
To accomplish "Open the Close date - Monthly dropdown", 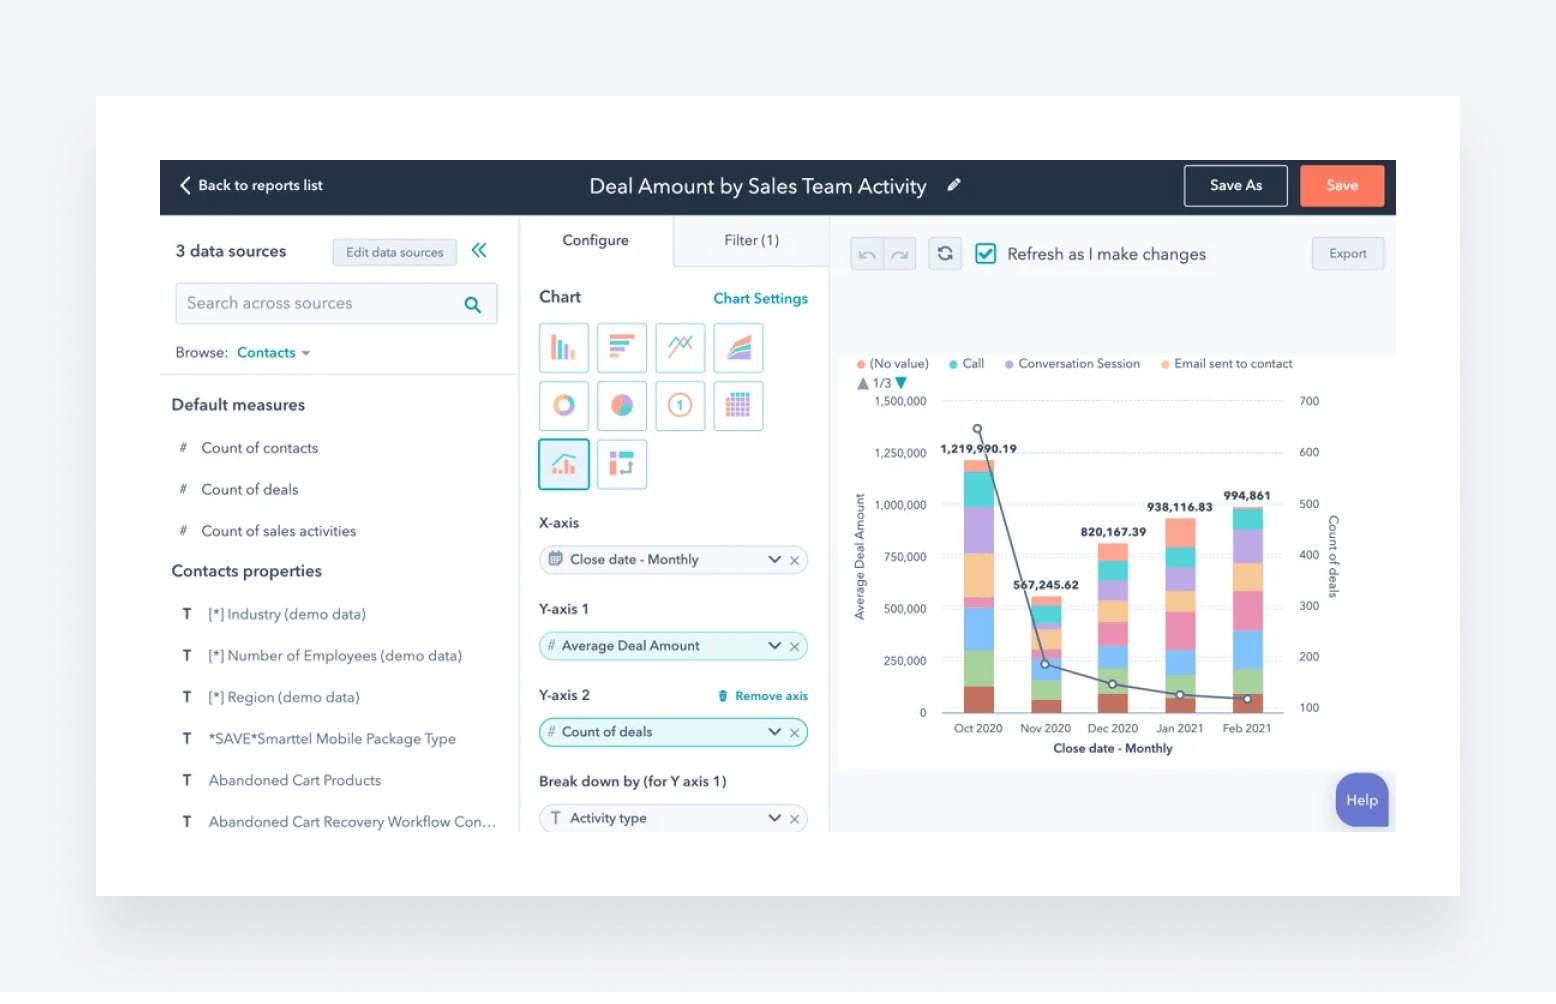I will point(774,560).
